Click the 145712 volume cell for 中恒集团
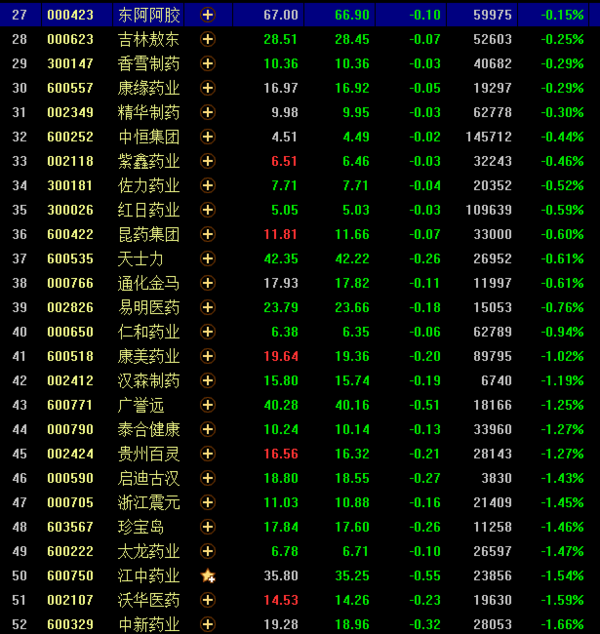 (x=488, y=137)
